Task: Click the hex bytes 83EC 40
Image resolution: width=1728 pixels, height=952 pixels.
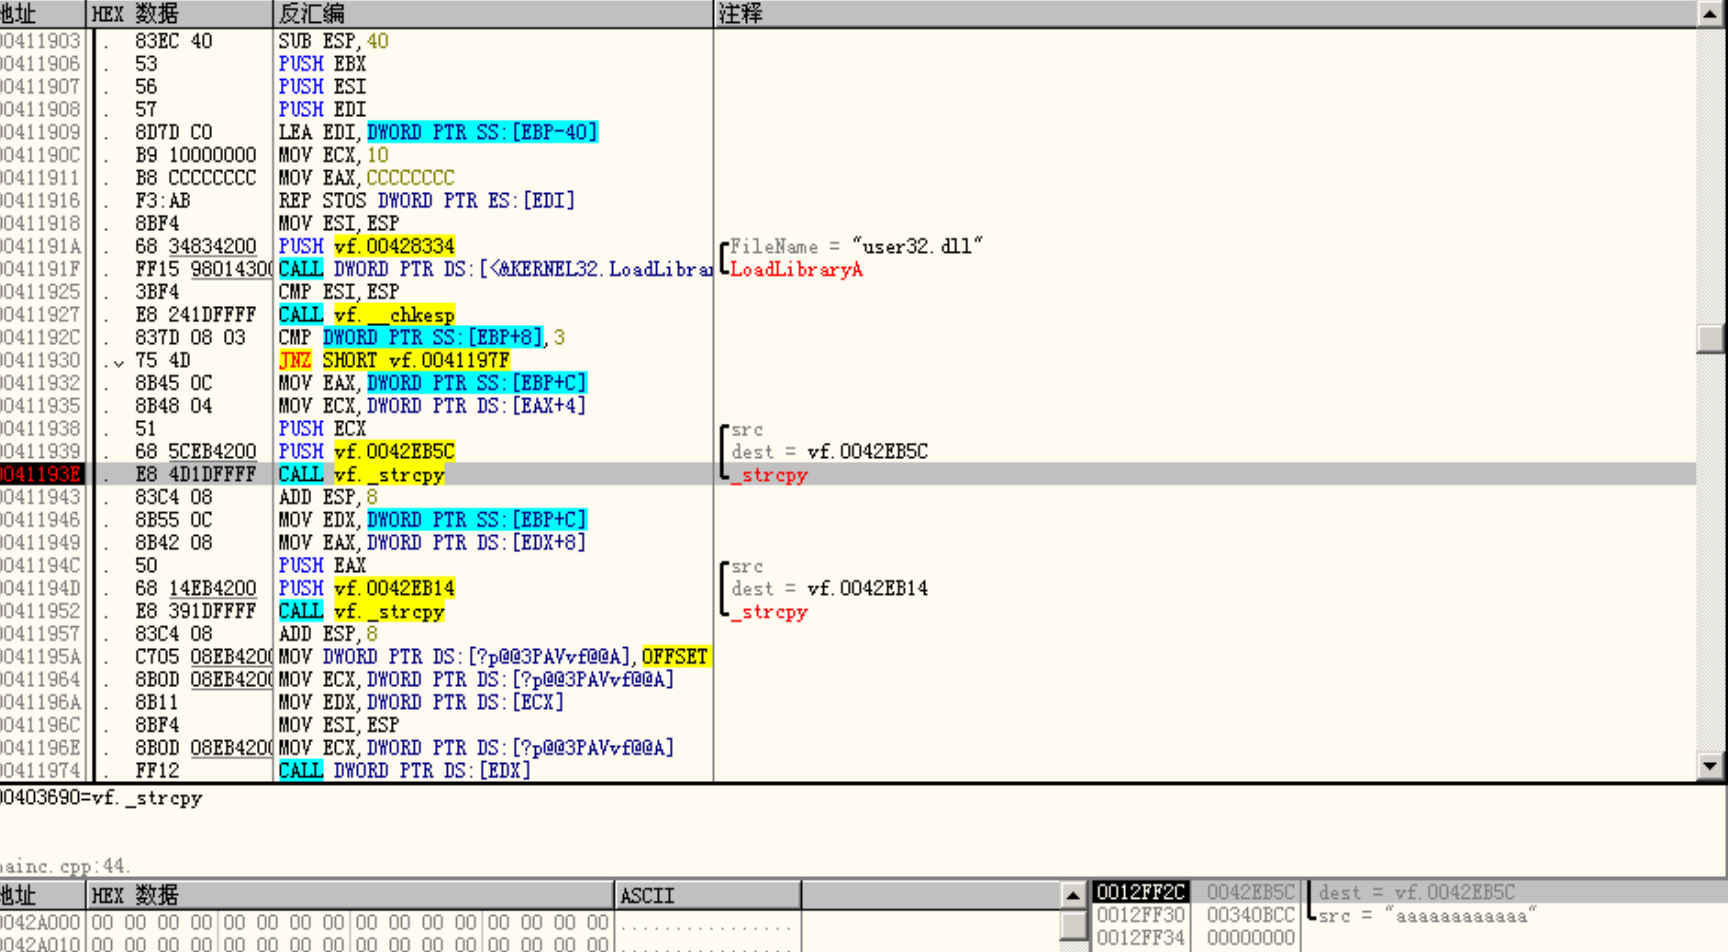Action: click(174, 41)
